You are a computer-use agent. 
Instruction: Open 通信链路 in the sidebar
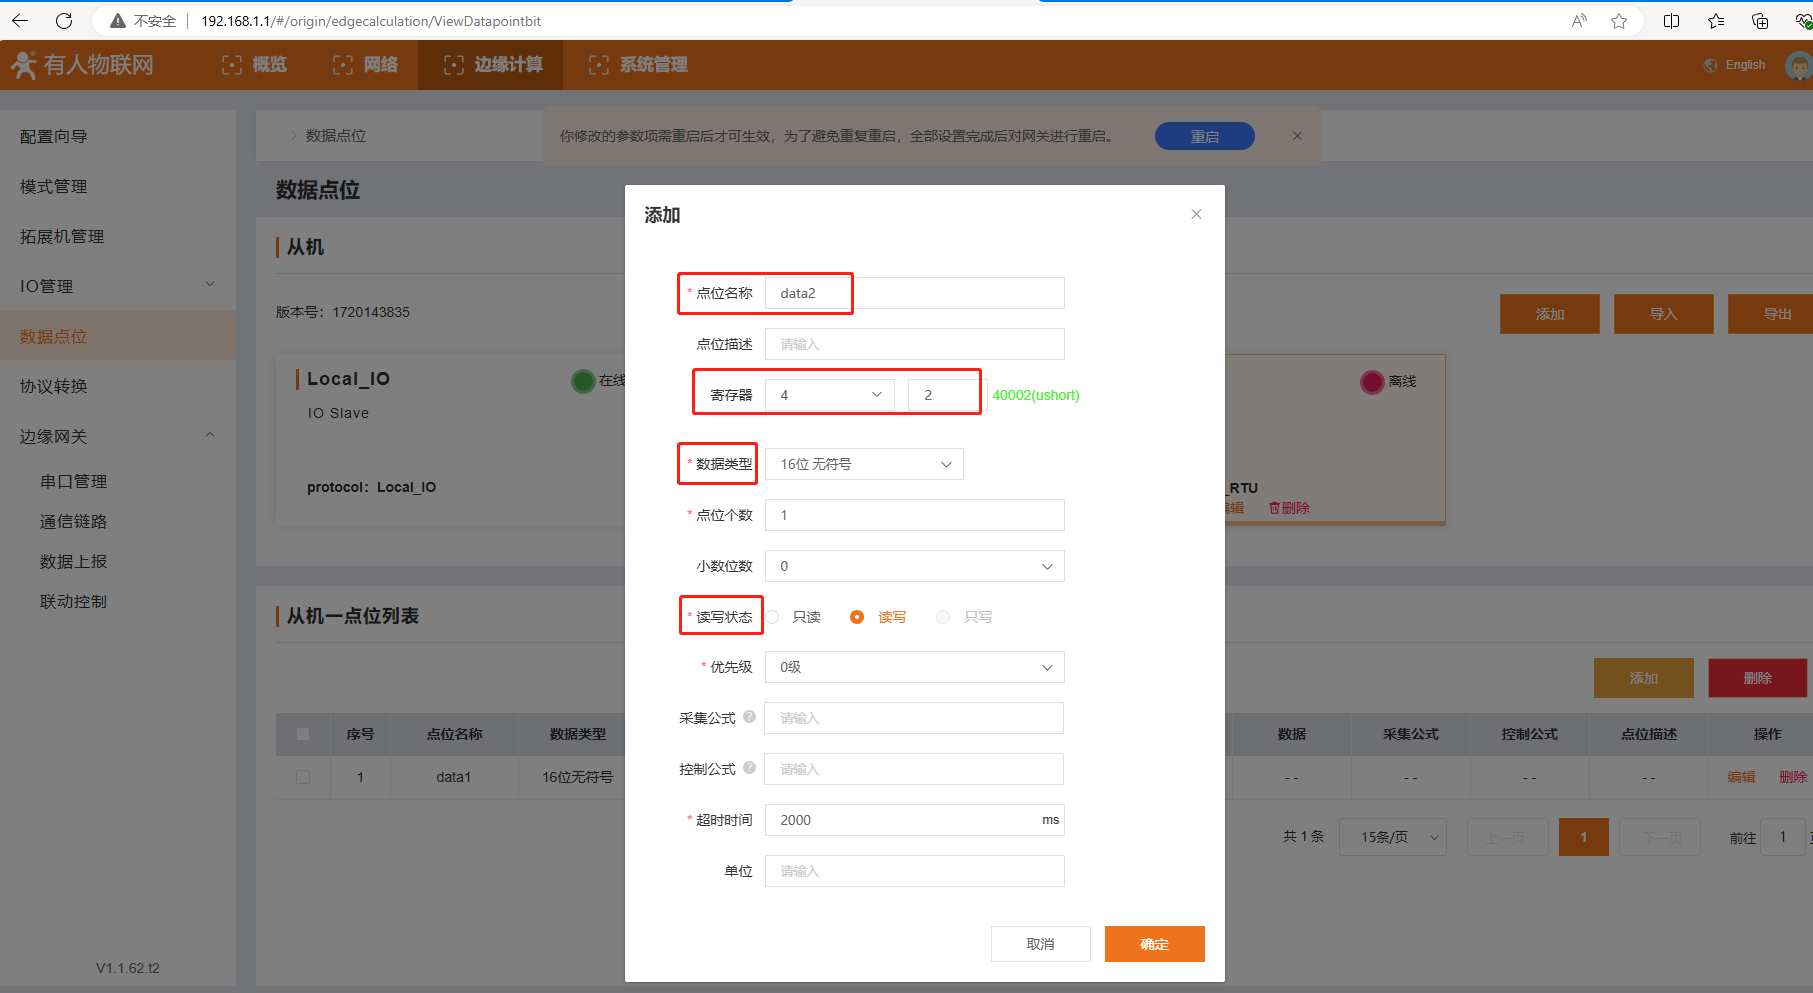pyautogui.click(x=74, y=521)
